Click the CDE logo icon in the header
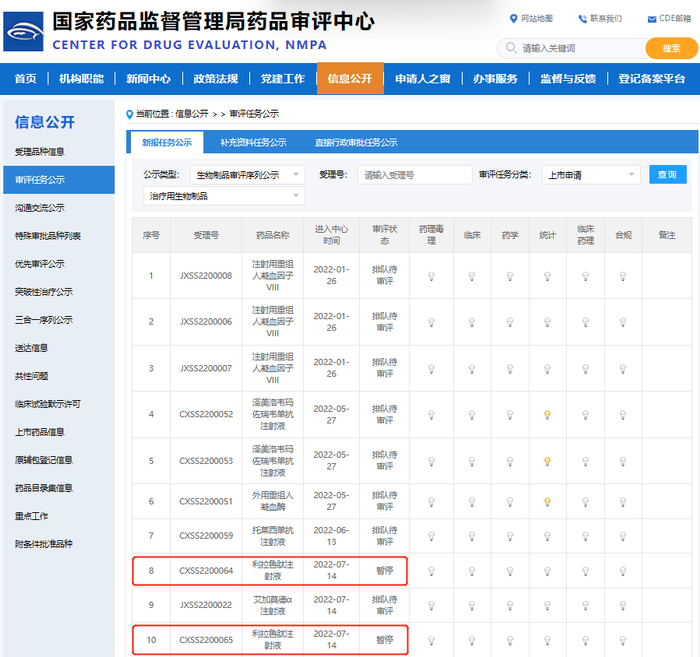This screenshot has height=657, width=700. (x=23, y=32)
